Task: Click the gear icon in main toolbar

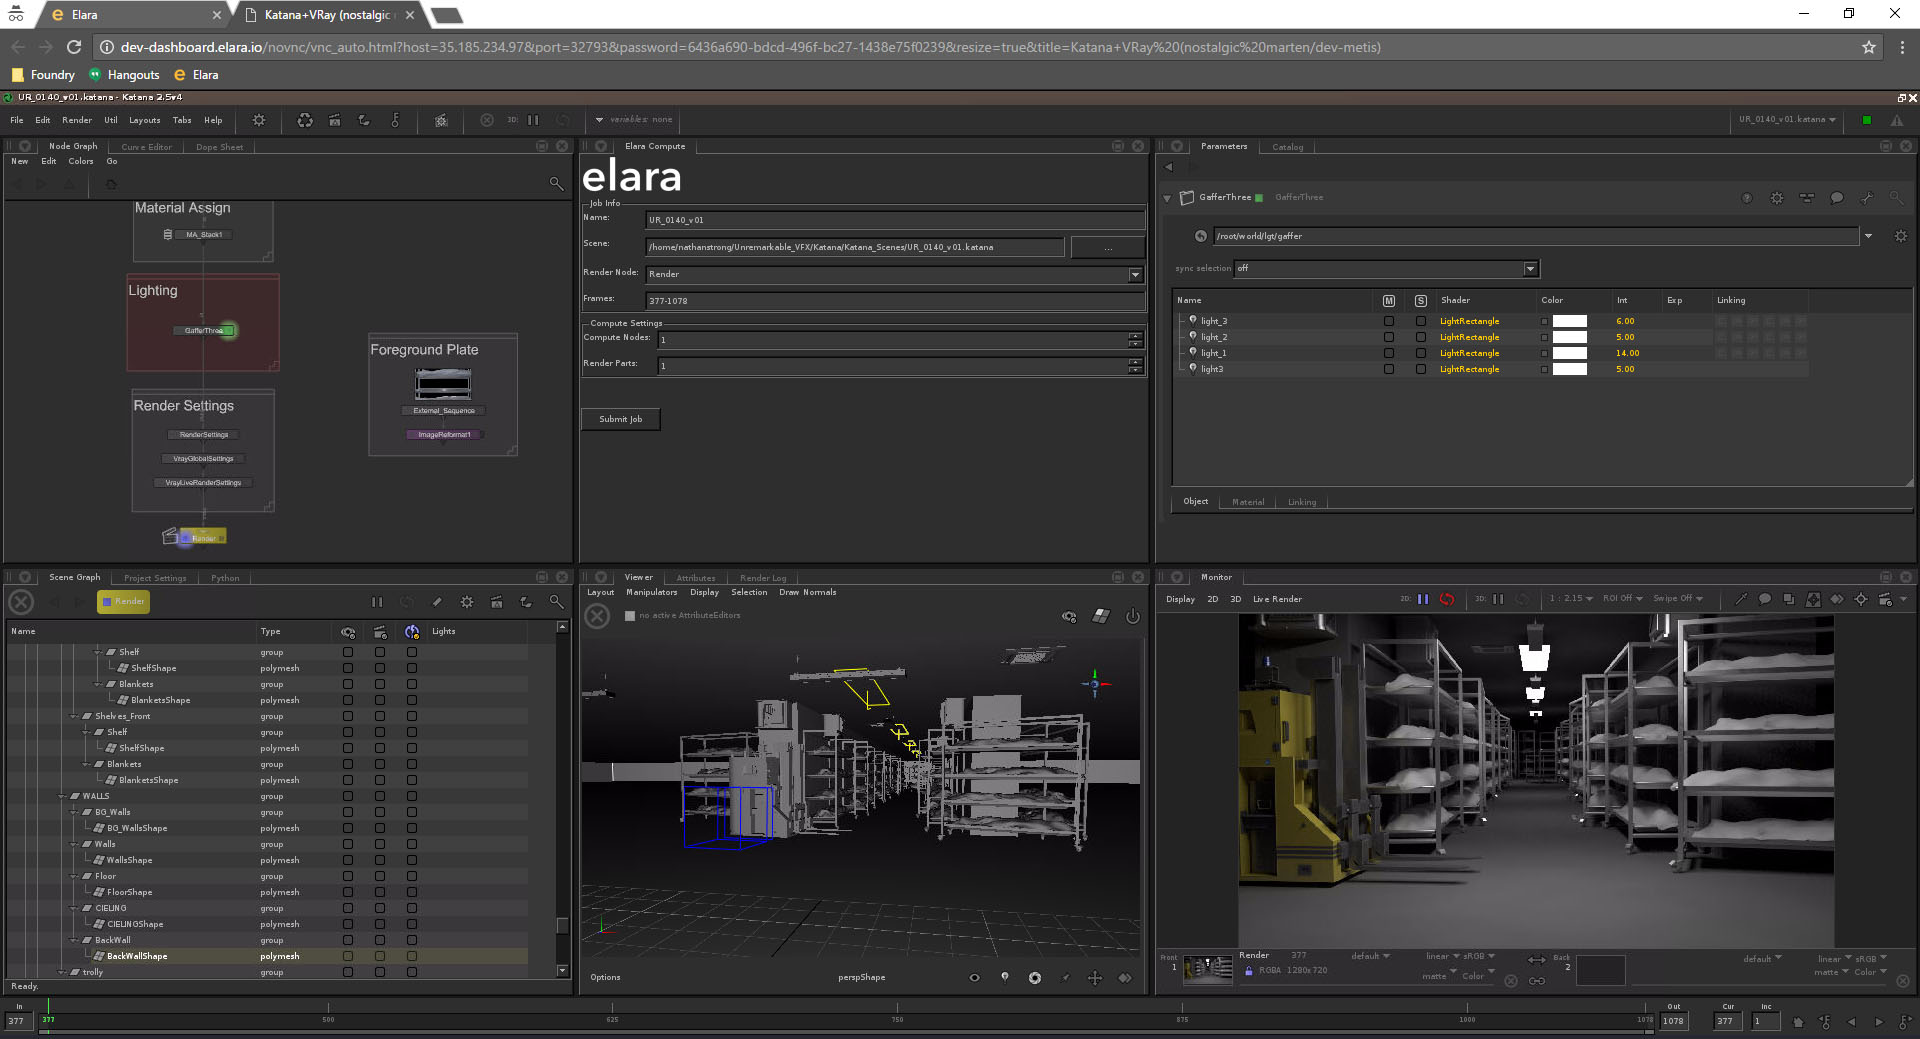Action: (259, 120)
